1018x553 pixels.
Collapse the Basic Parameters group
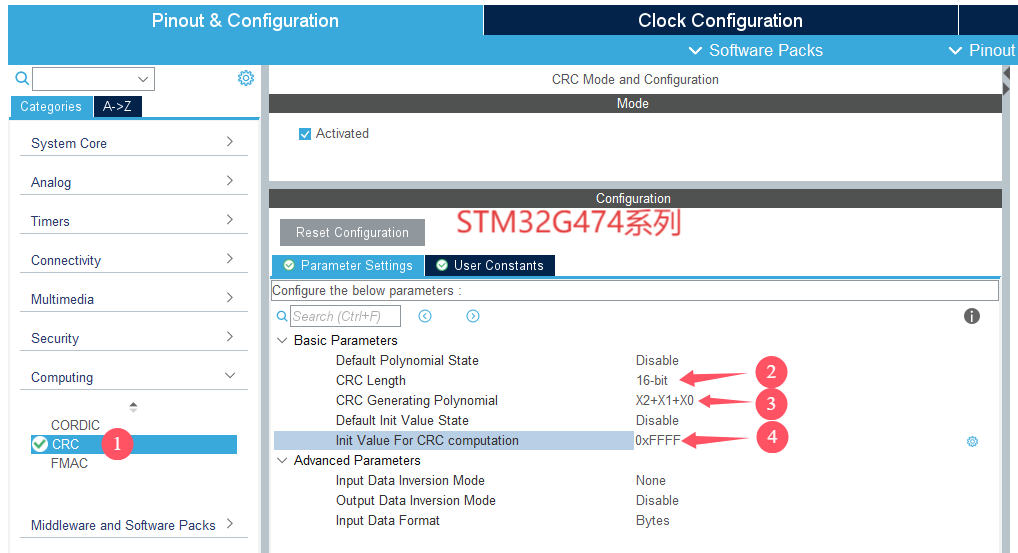282,340
